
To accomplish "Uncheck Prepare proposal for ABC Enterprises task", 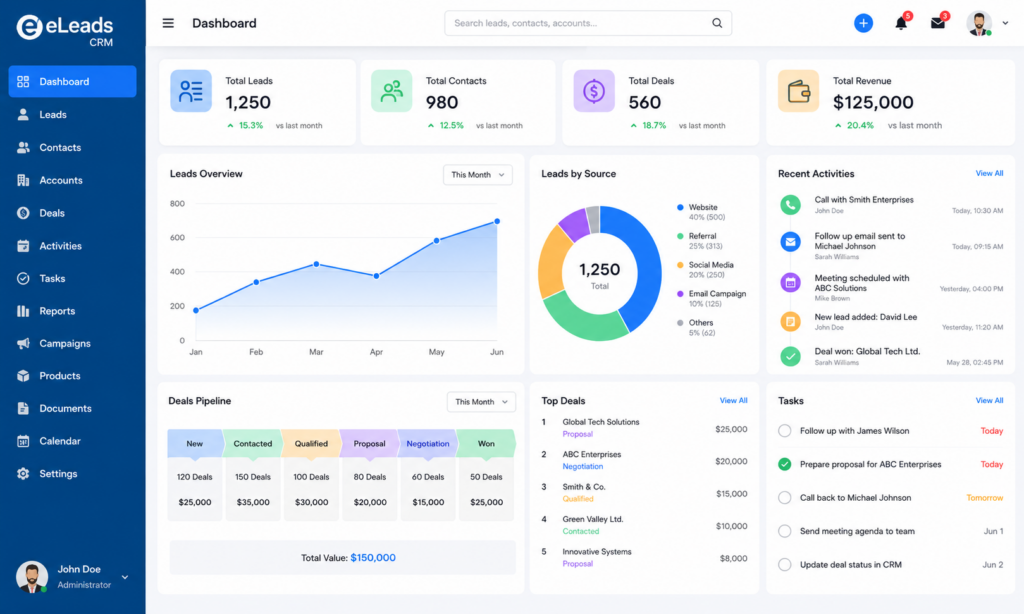I will tap(784, 464).
